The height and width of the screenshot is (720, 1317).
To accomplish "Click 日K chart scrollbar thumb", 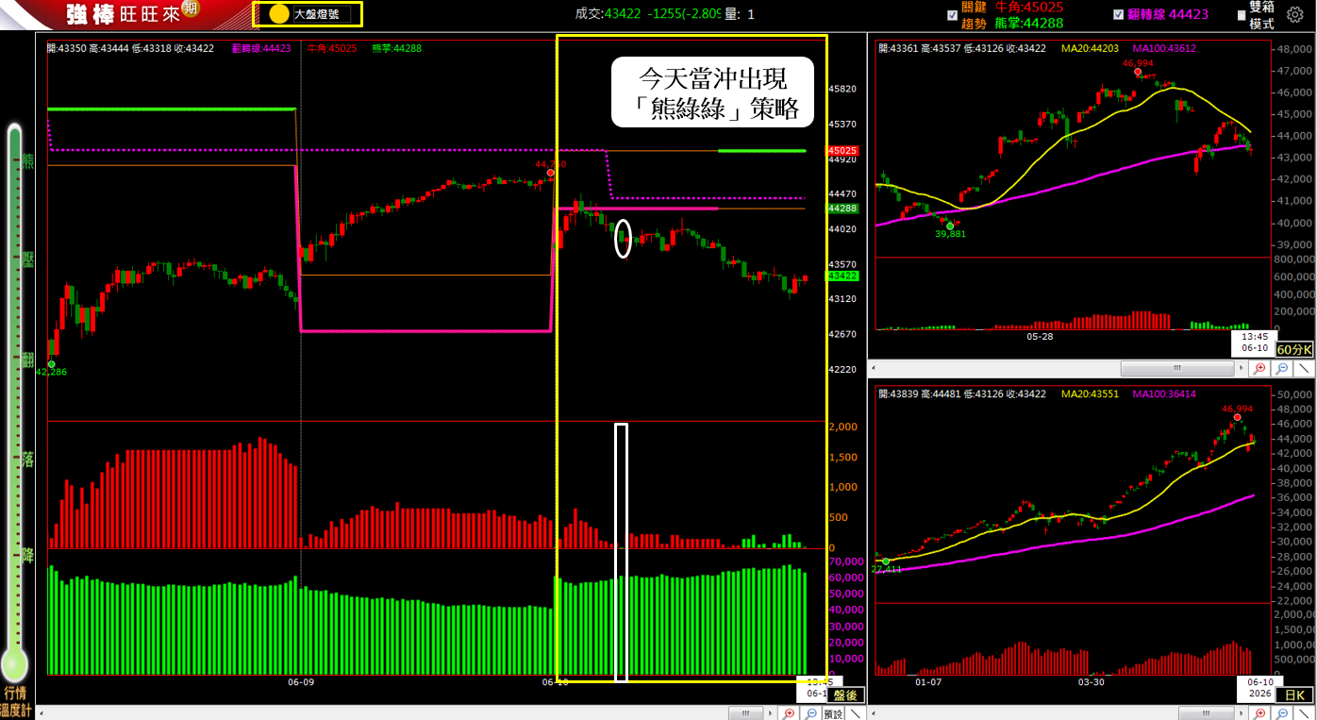I will tap(1208, 713).
